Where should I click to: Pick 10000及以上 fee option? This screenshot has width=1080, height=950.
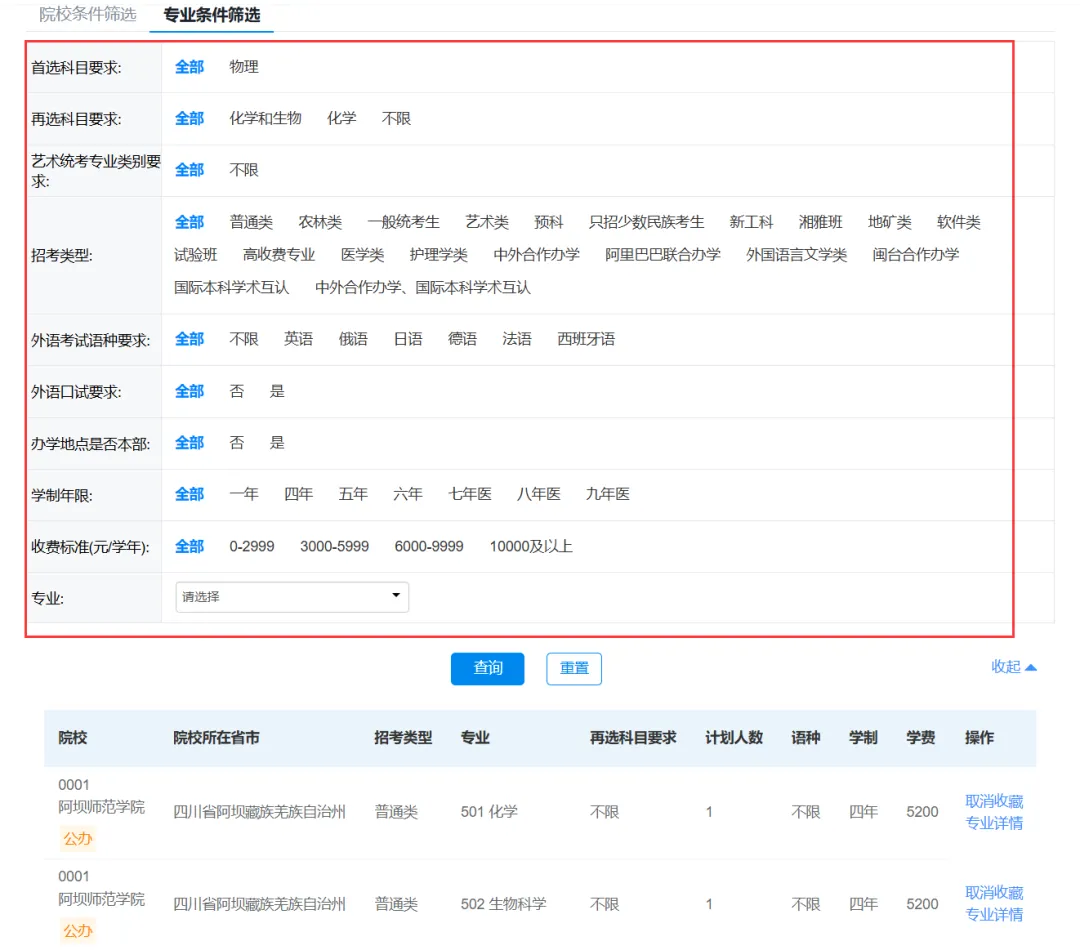coord(531,546)
